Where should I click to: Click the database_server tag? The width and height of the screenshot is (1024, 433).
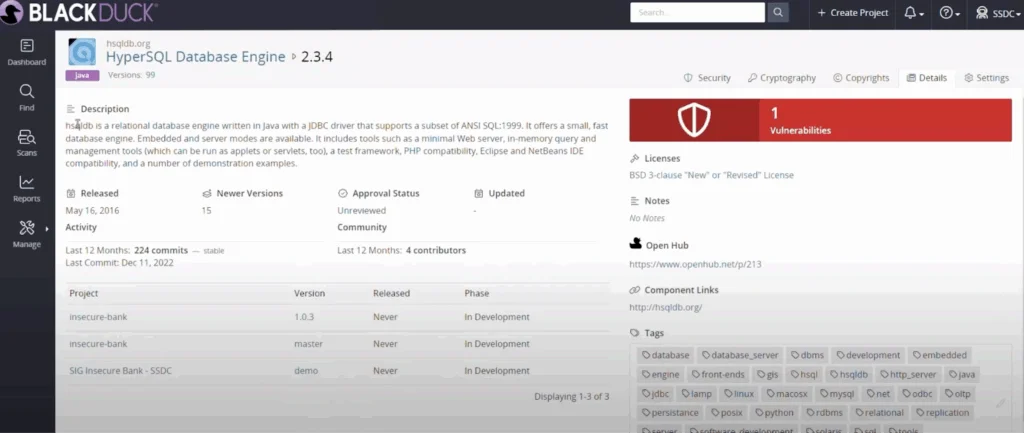pyautogui.click(x=739, y=355)
